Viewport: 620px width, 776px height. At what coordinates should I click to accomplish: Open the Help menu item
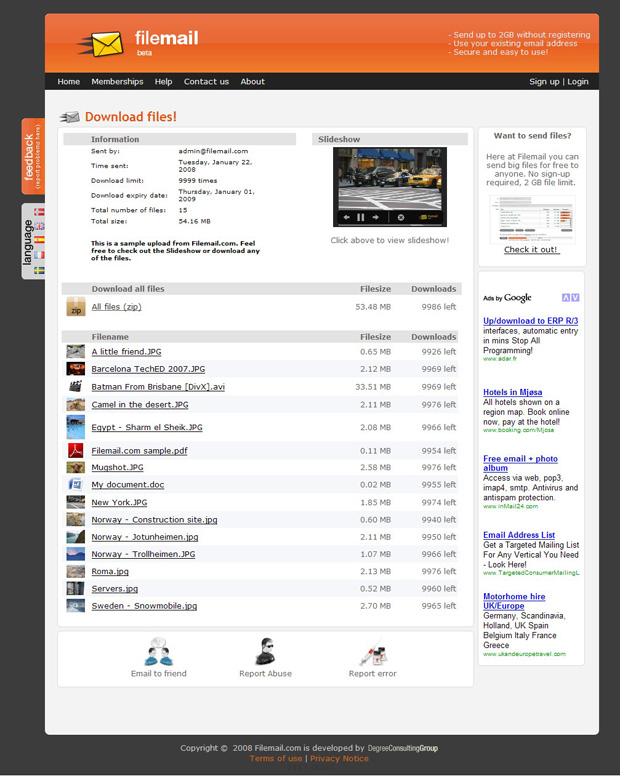point(163,82)
